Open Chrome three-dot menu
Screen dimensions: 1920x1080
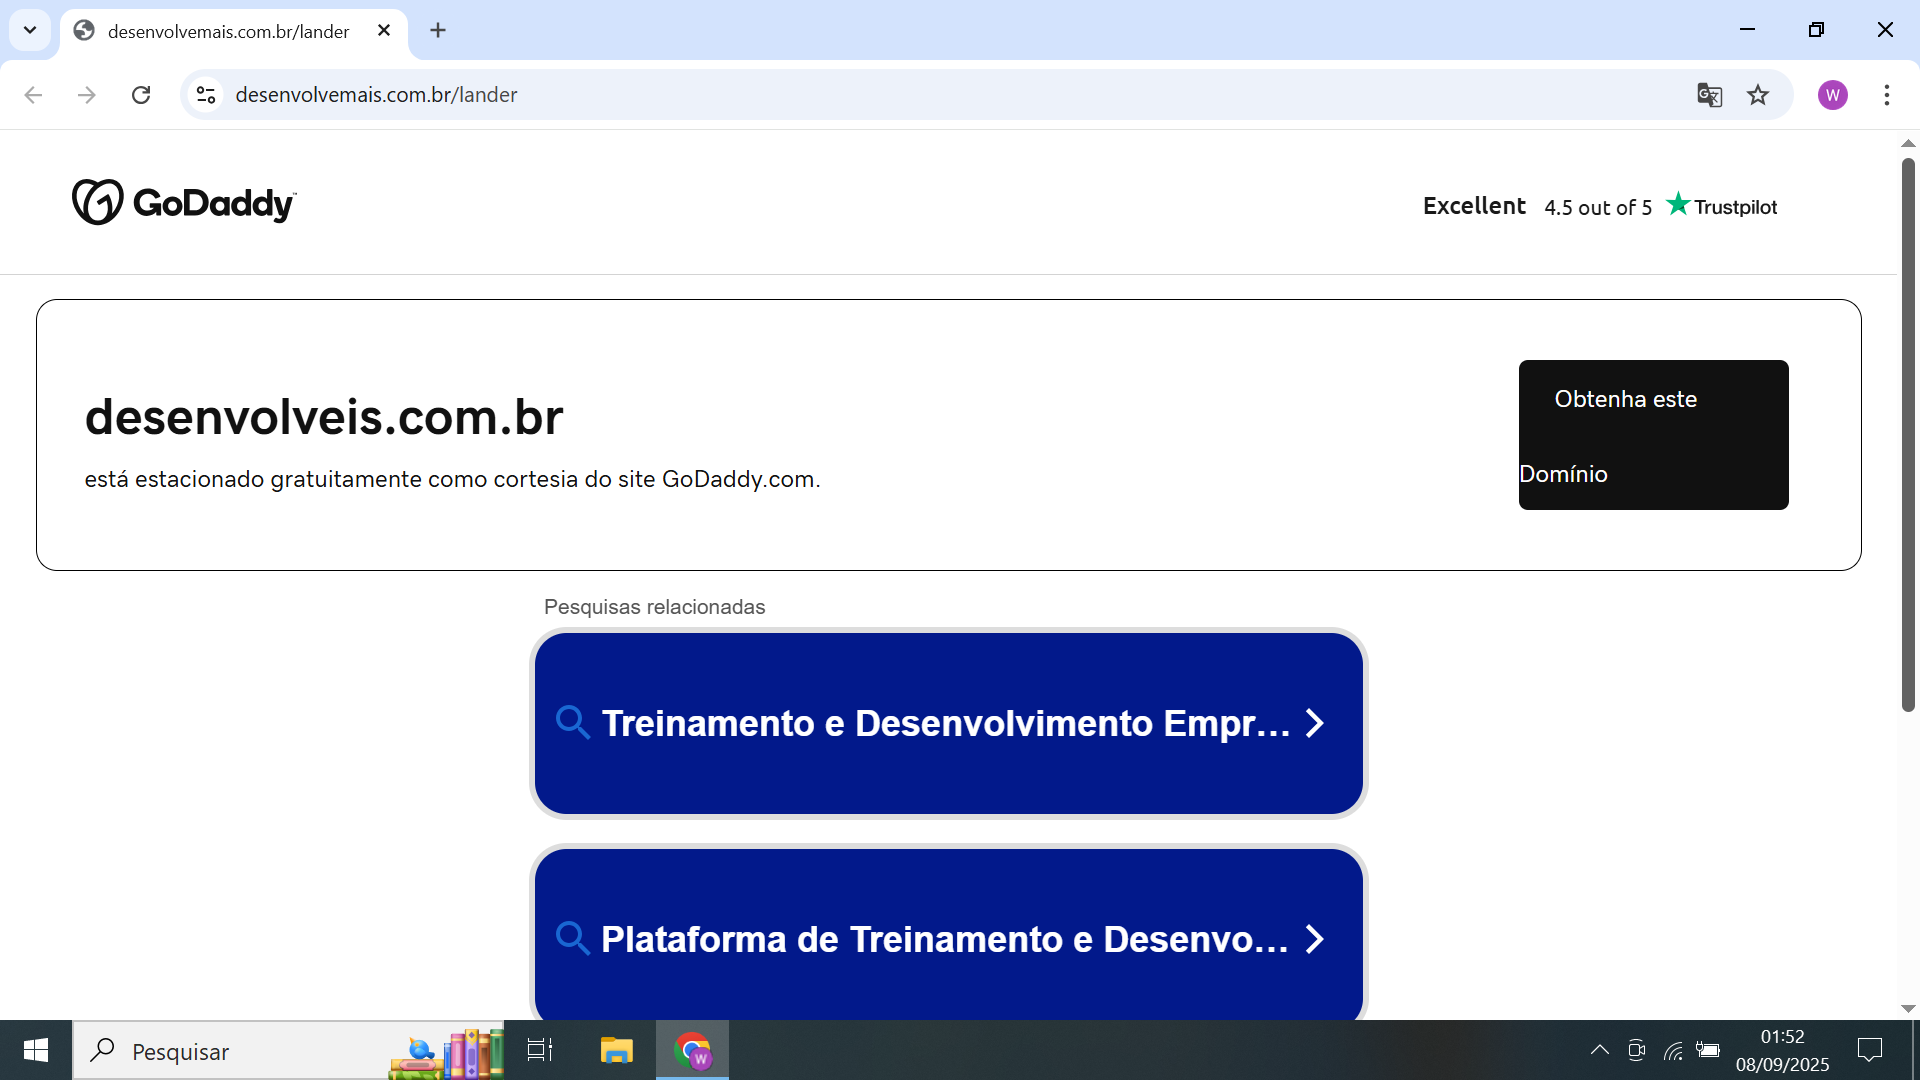[x=1886, y=95]
